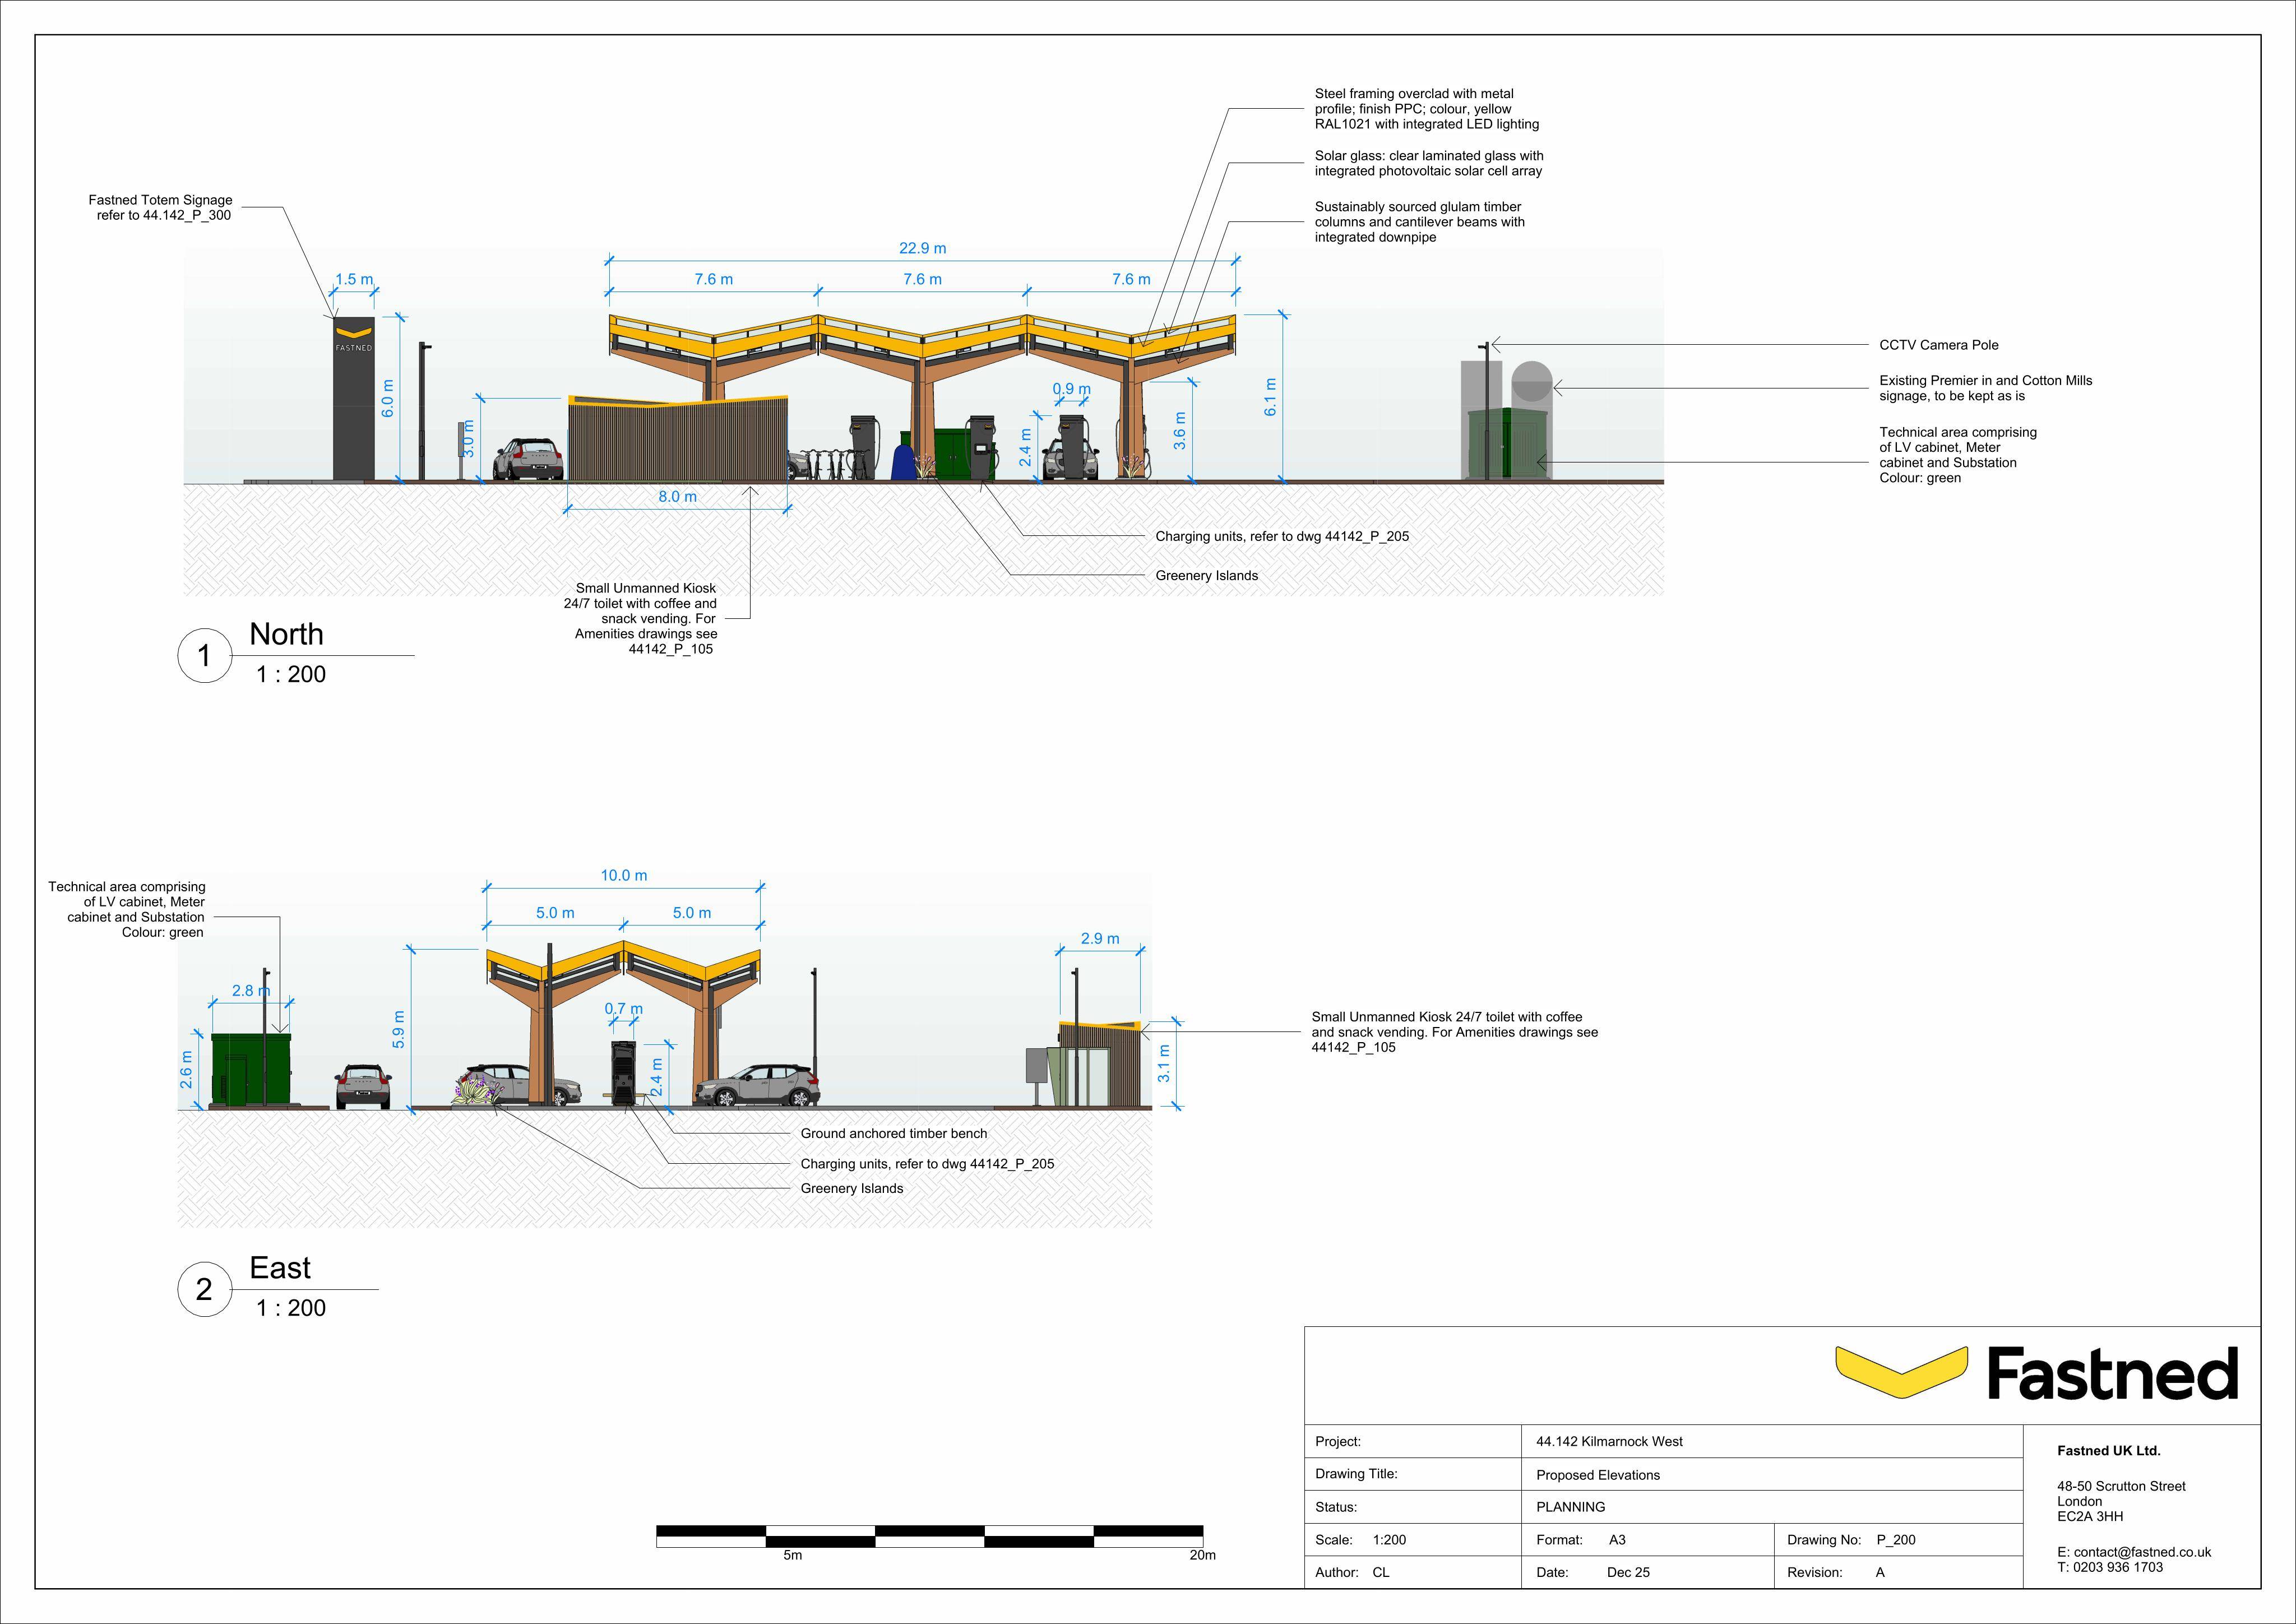Click the circled number 2 view marker
This screenshot has width=2296, height=1624.
[204, 1289]
